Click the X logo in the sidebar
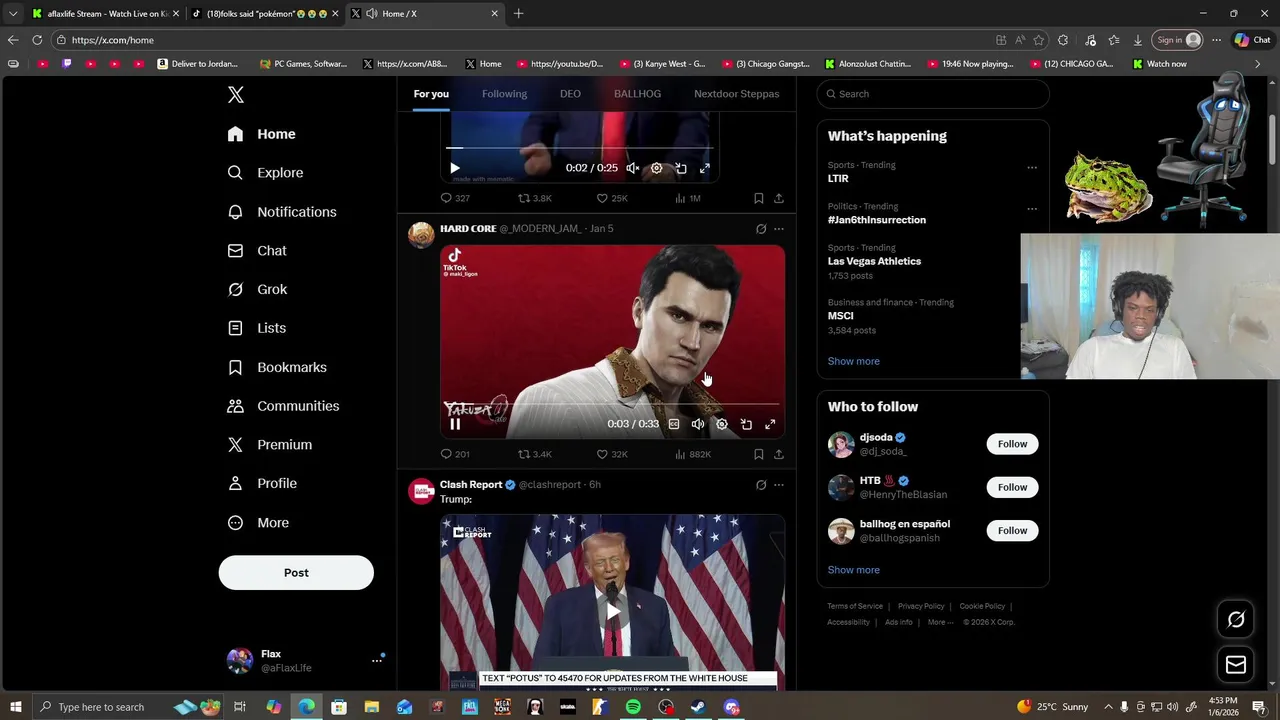This screenshot has width=1280, height=720. [236, 95]
